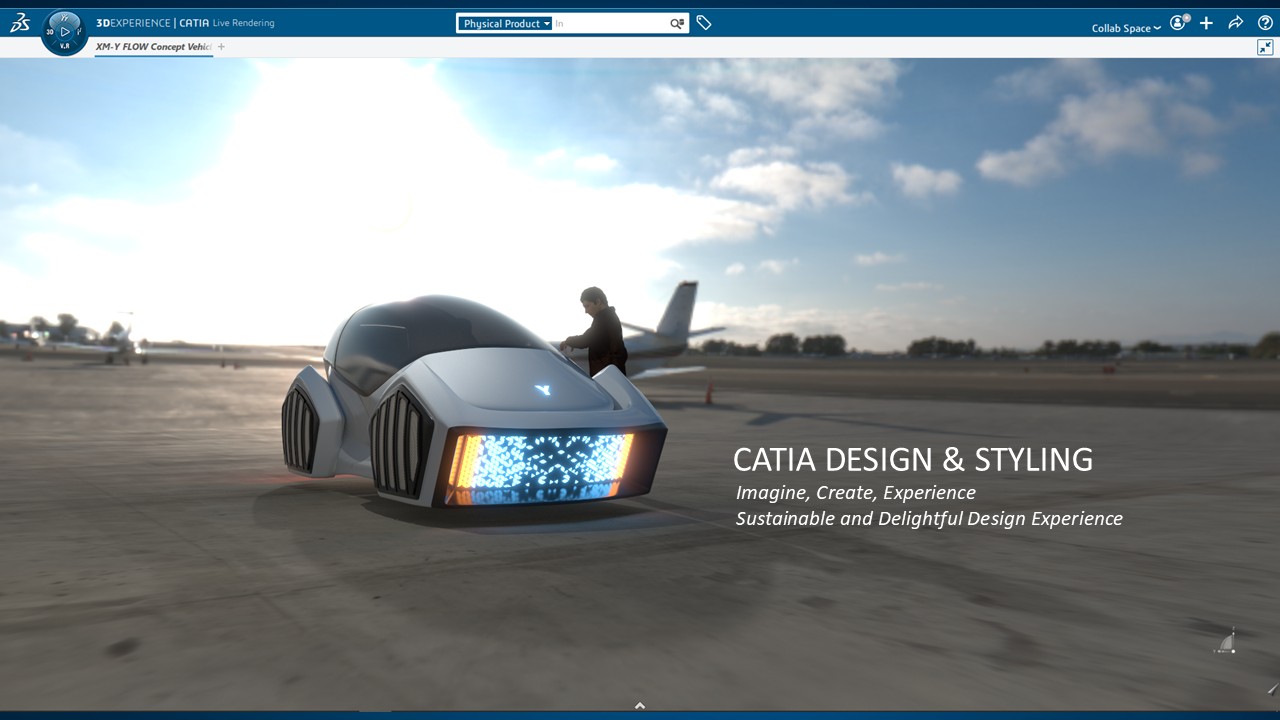Screen dimensions: 1280x720
Task: Expand the bottom action bar chevron
Action: (640, 706)
